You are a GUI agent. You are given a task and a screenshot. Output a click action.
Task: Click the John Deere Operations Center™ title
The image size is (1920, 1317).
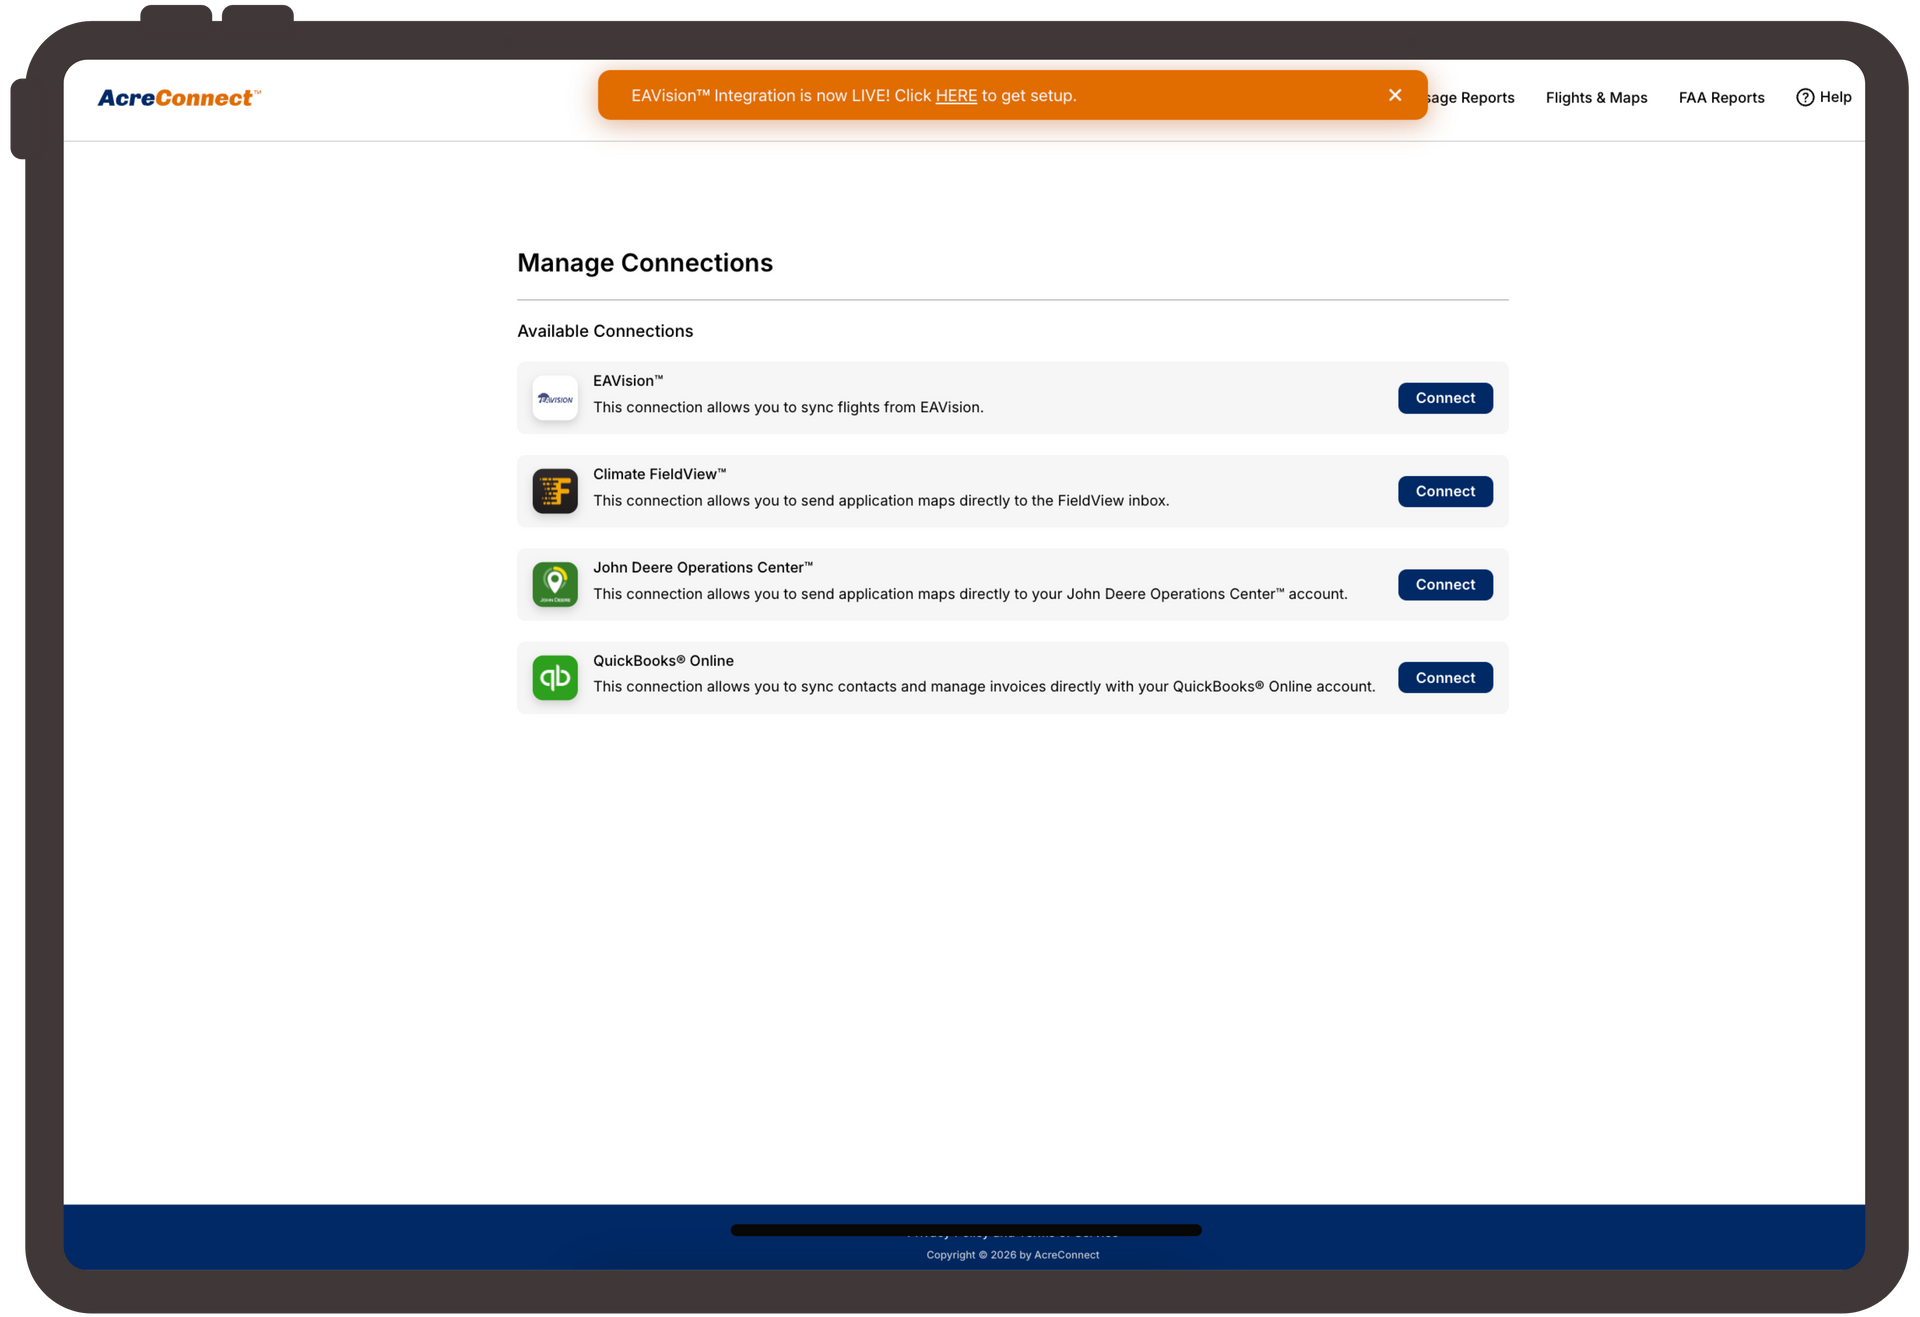click(703, 567)
